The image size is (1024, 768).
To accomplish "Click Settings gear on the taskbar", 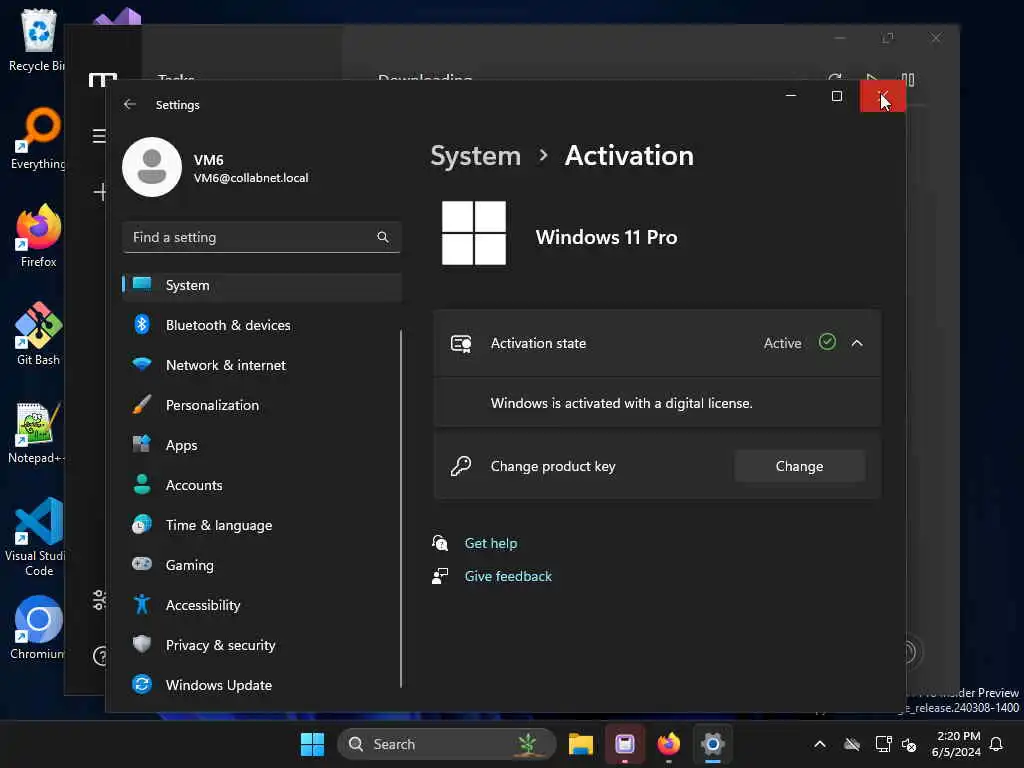I will 712,744.
